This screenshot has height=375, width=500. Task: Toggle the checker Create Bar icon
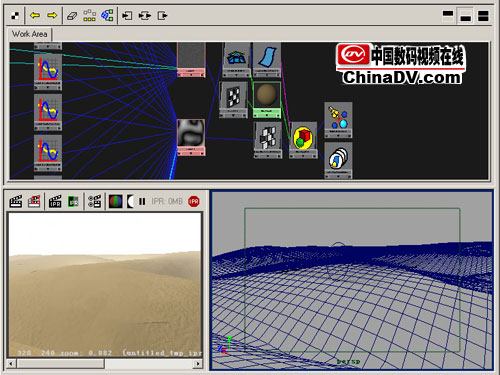point(15,16)
